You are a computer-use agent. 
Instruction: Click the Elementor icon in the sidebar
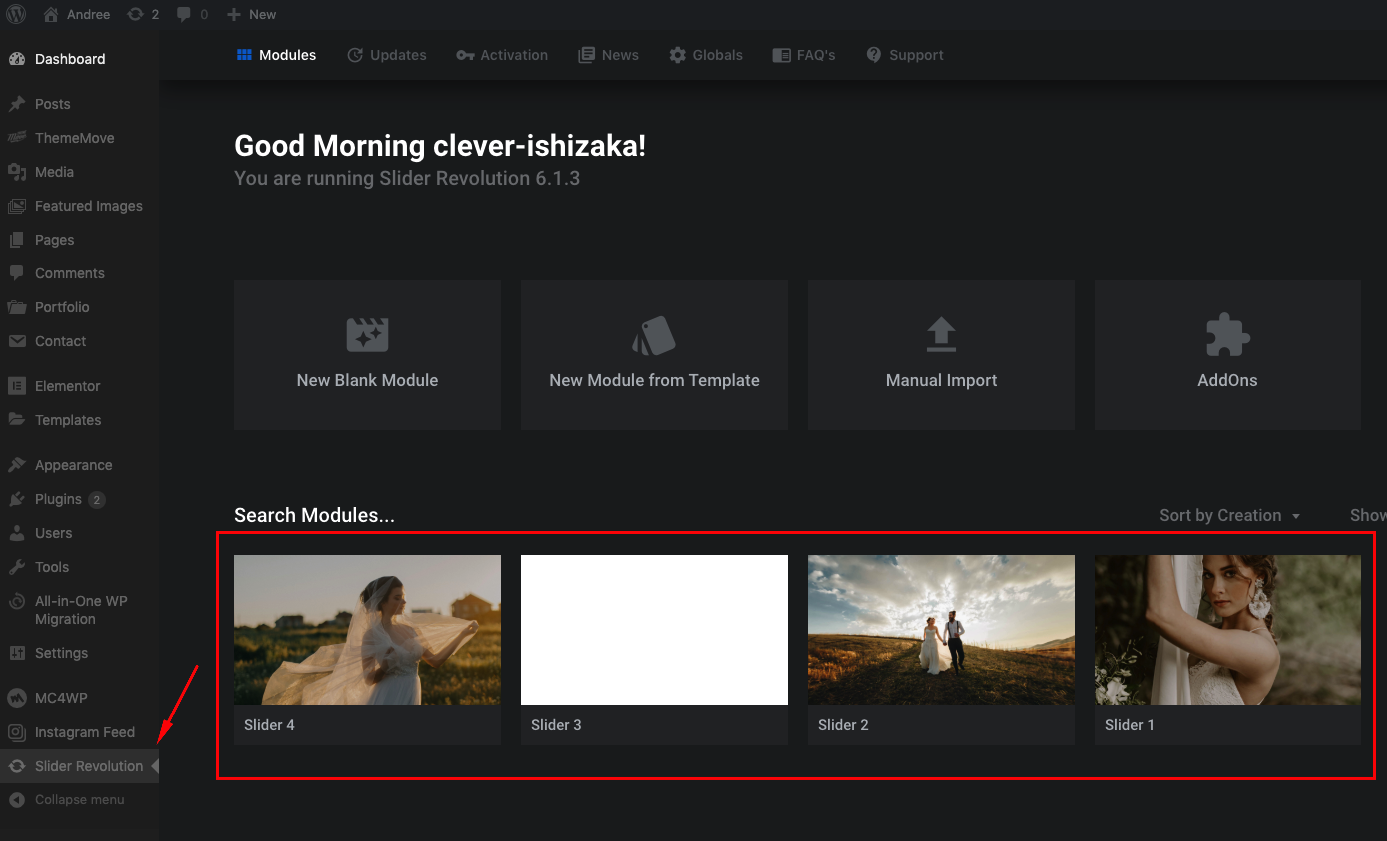tap(17, 386)
